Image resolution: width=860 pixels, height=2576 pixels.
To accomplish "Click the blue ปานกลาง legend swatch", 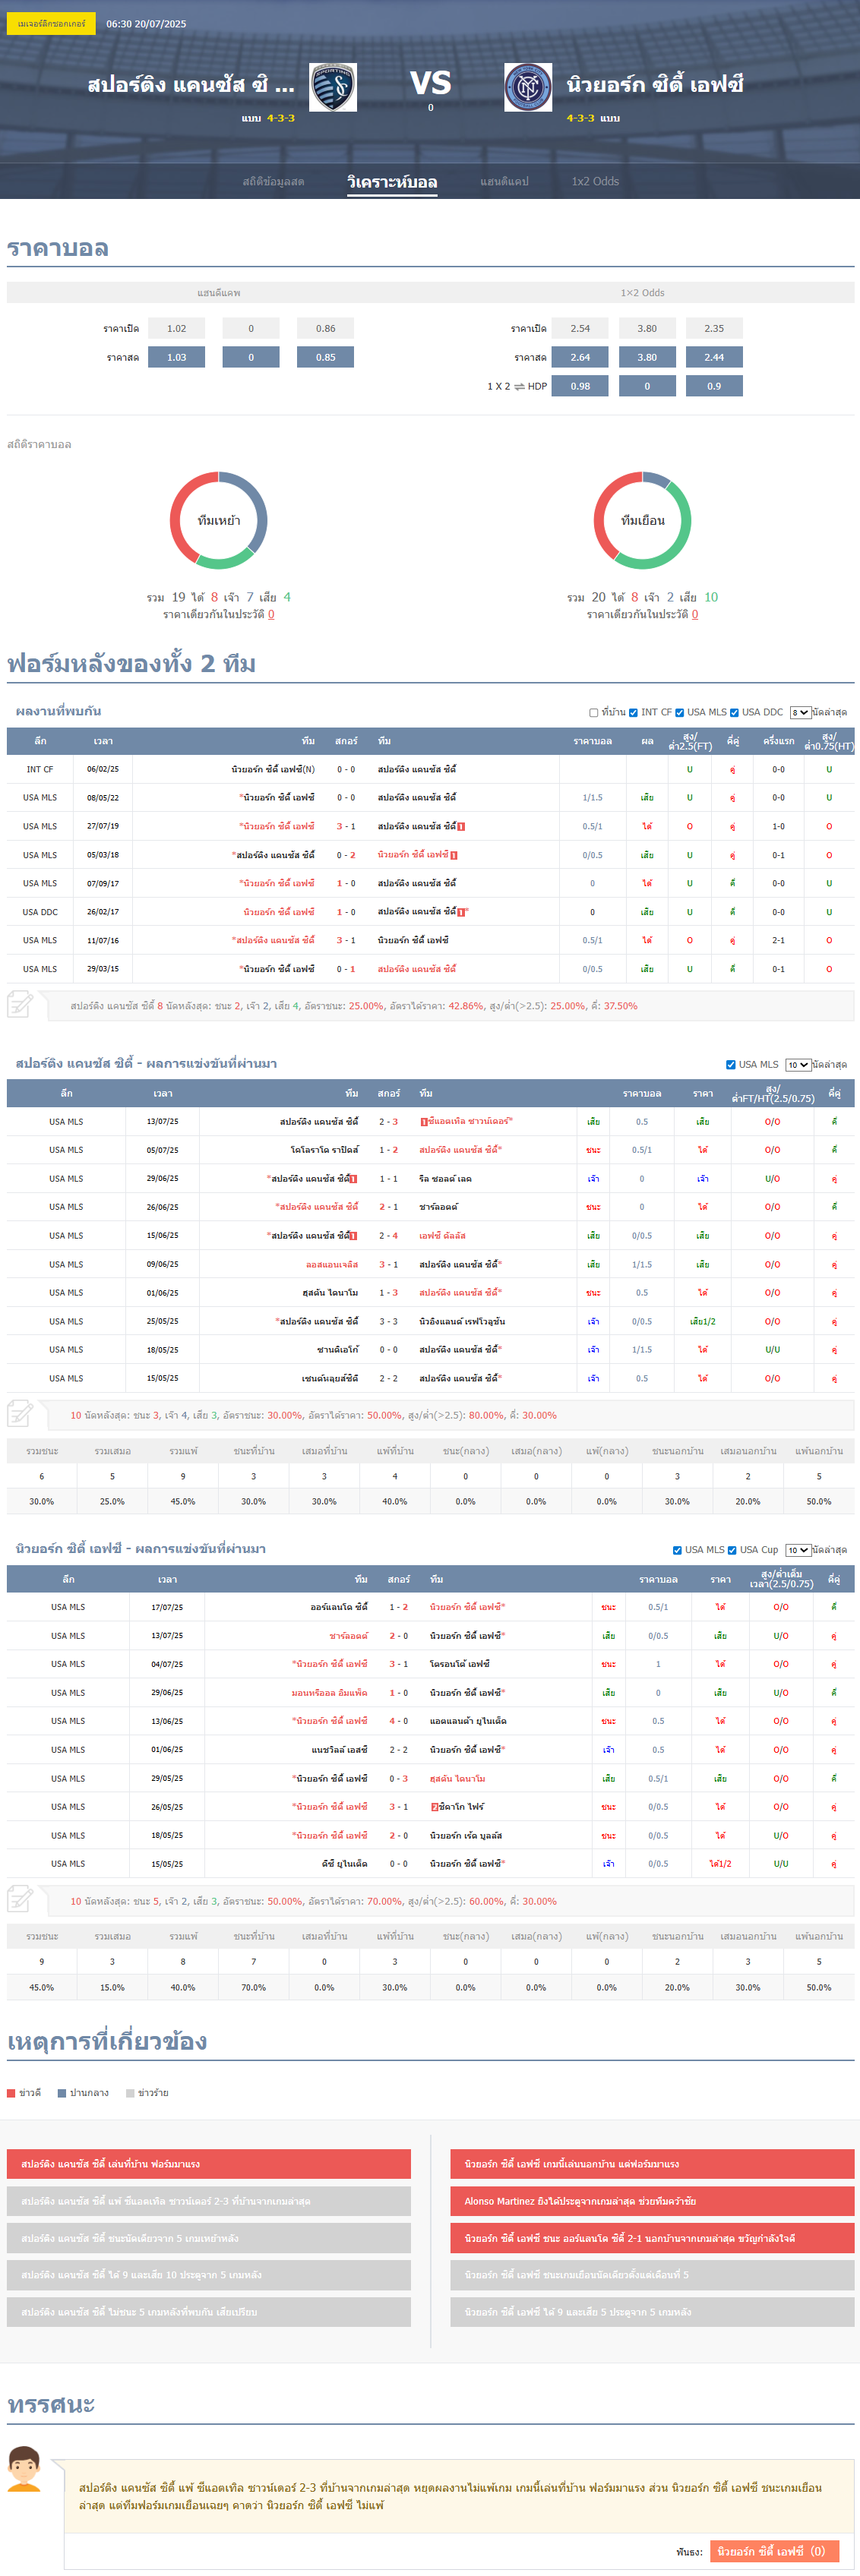I will click(62, 2093).
